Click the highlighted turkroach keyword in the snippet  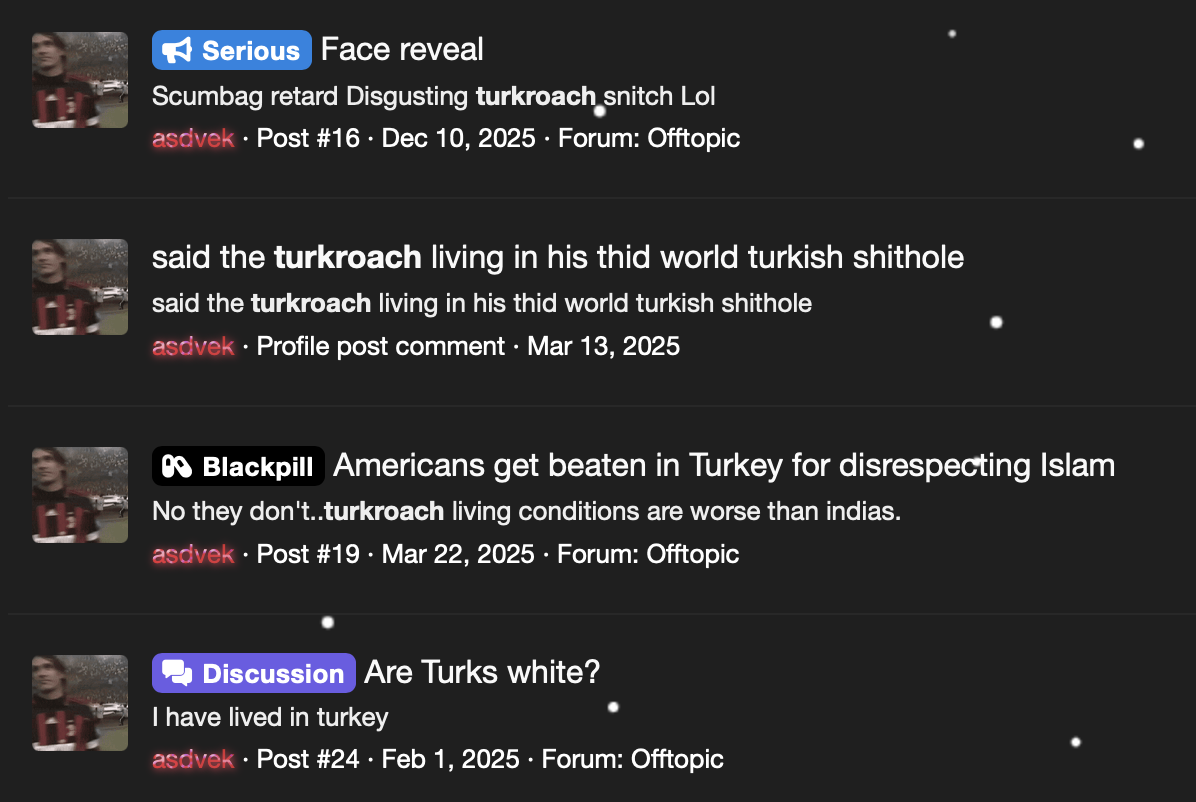pos(535,96)
